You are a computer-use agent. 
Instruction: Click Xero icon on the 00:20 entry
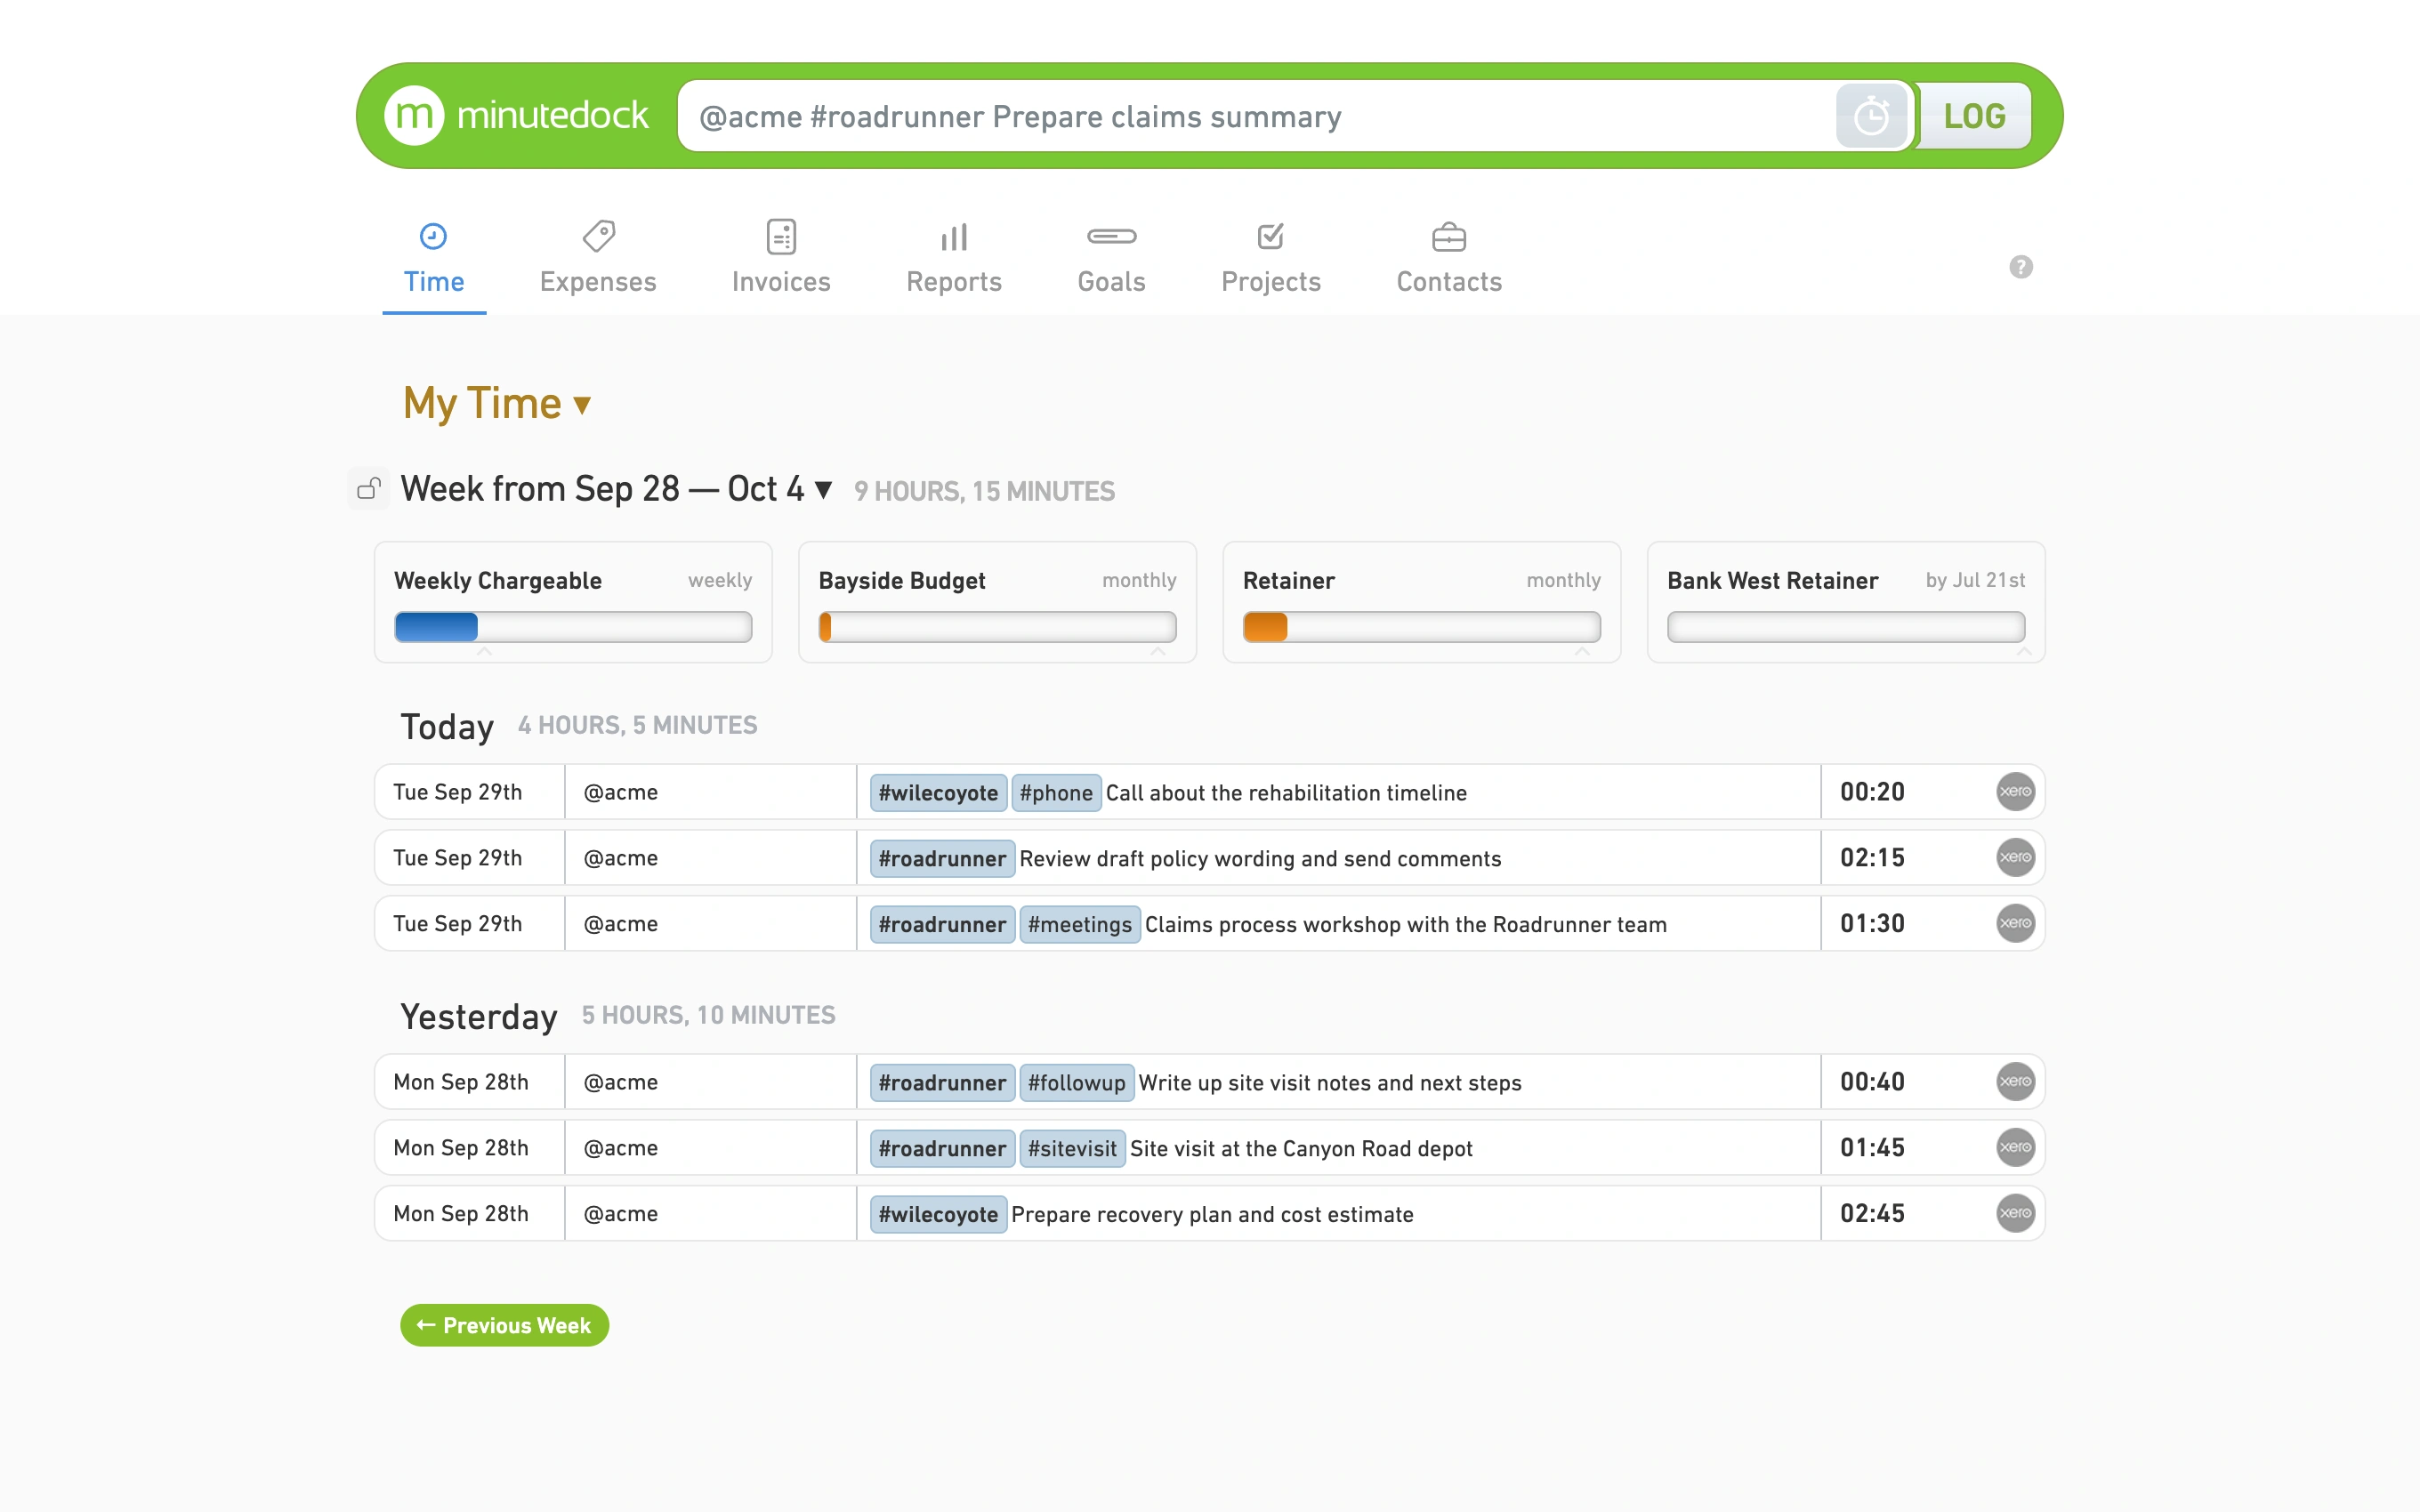coord(2015,792)
